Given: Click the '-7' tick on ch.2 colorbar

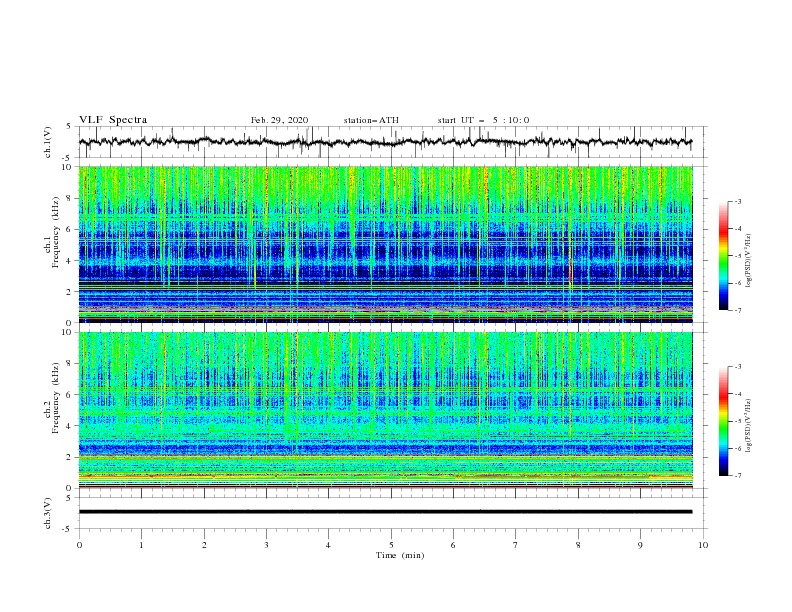Looking at the screenshot, I should (737, 476).
